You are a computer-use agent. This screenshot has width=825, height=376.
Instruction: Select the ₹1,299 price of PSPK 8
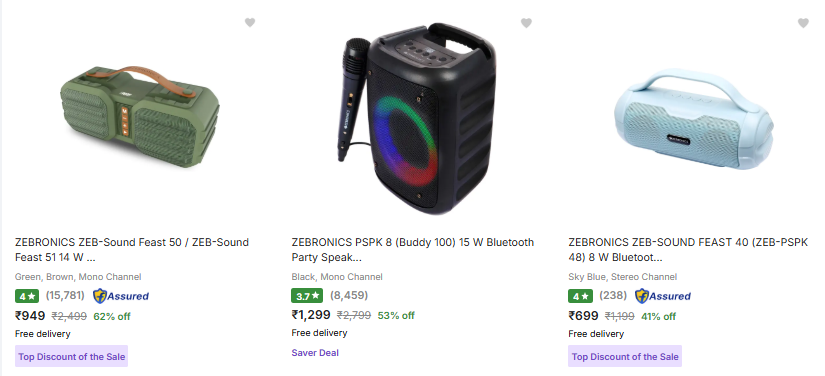point(311,315)
